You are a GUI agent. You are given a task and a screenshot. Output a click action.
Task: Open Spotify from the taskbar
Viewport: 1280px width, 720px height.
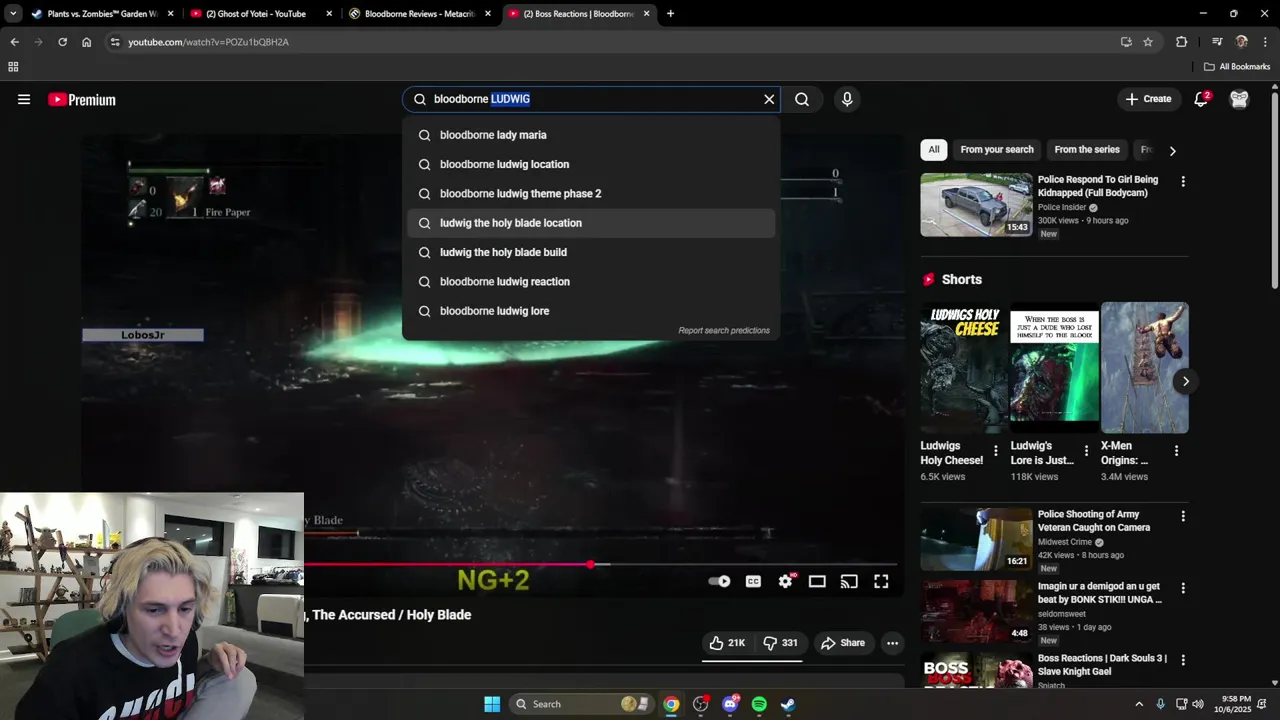click(759, 704)
